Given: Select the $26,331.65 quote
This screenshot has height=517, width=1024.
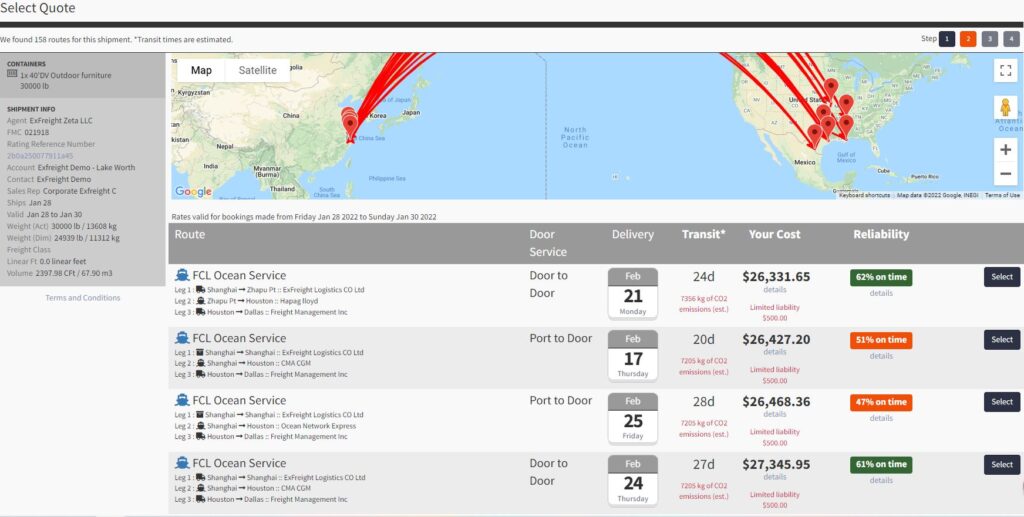Looking at the screenshot, I should coord(1002,277).
